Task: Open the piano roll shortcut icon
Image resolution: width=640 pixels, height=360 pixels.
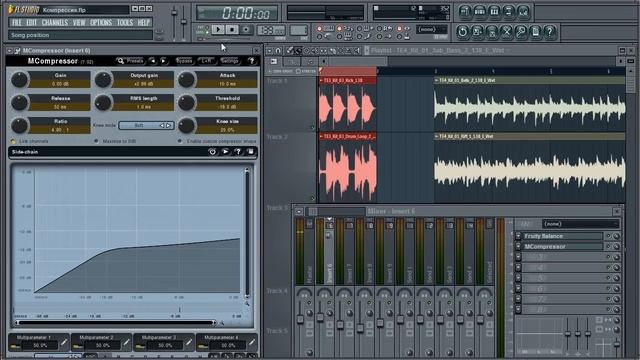Action: pyautogui.click(x=494, y=12)
